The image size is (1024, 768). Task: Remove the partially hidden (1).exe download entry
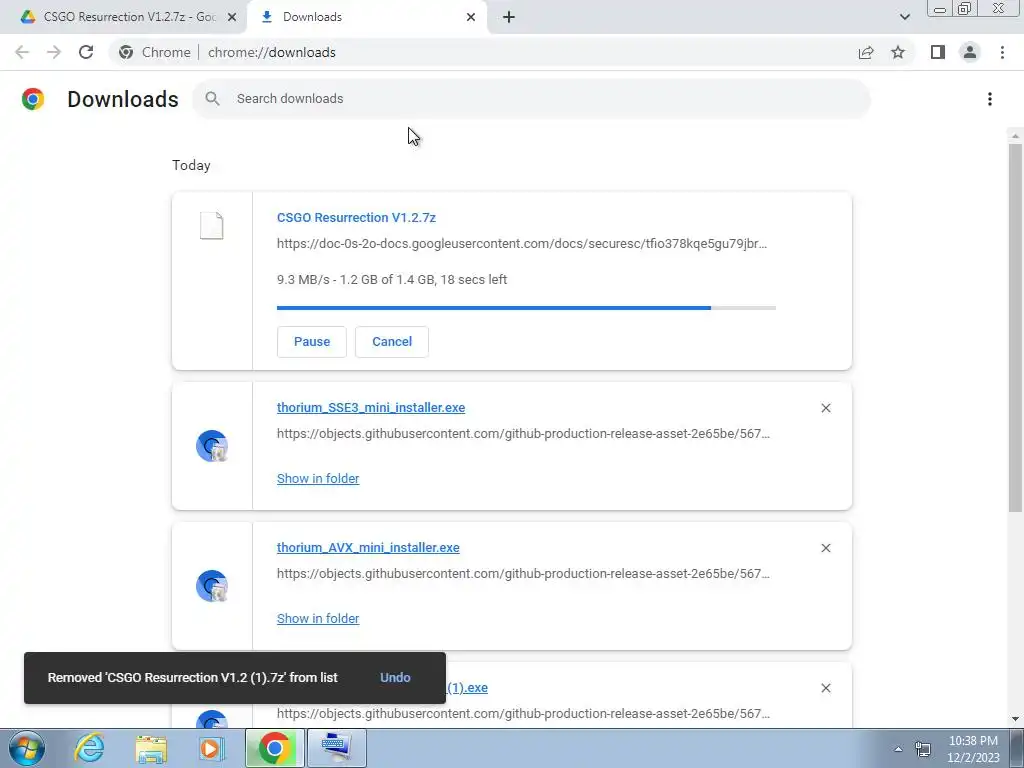[x=825, y=688]
